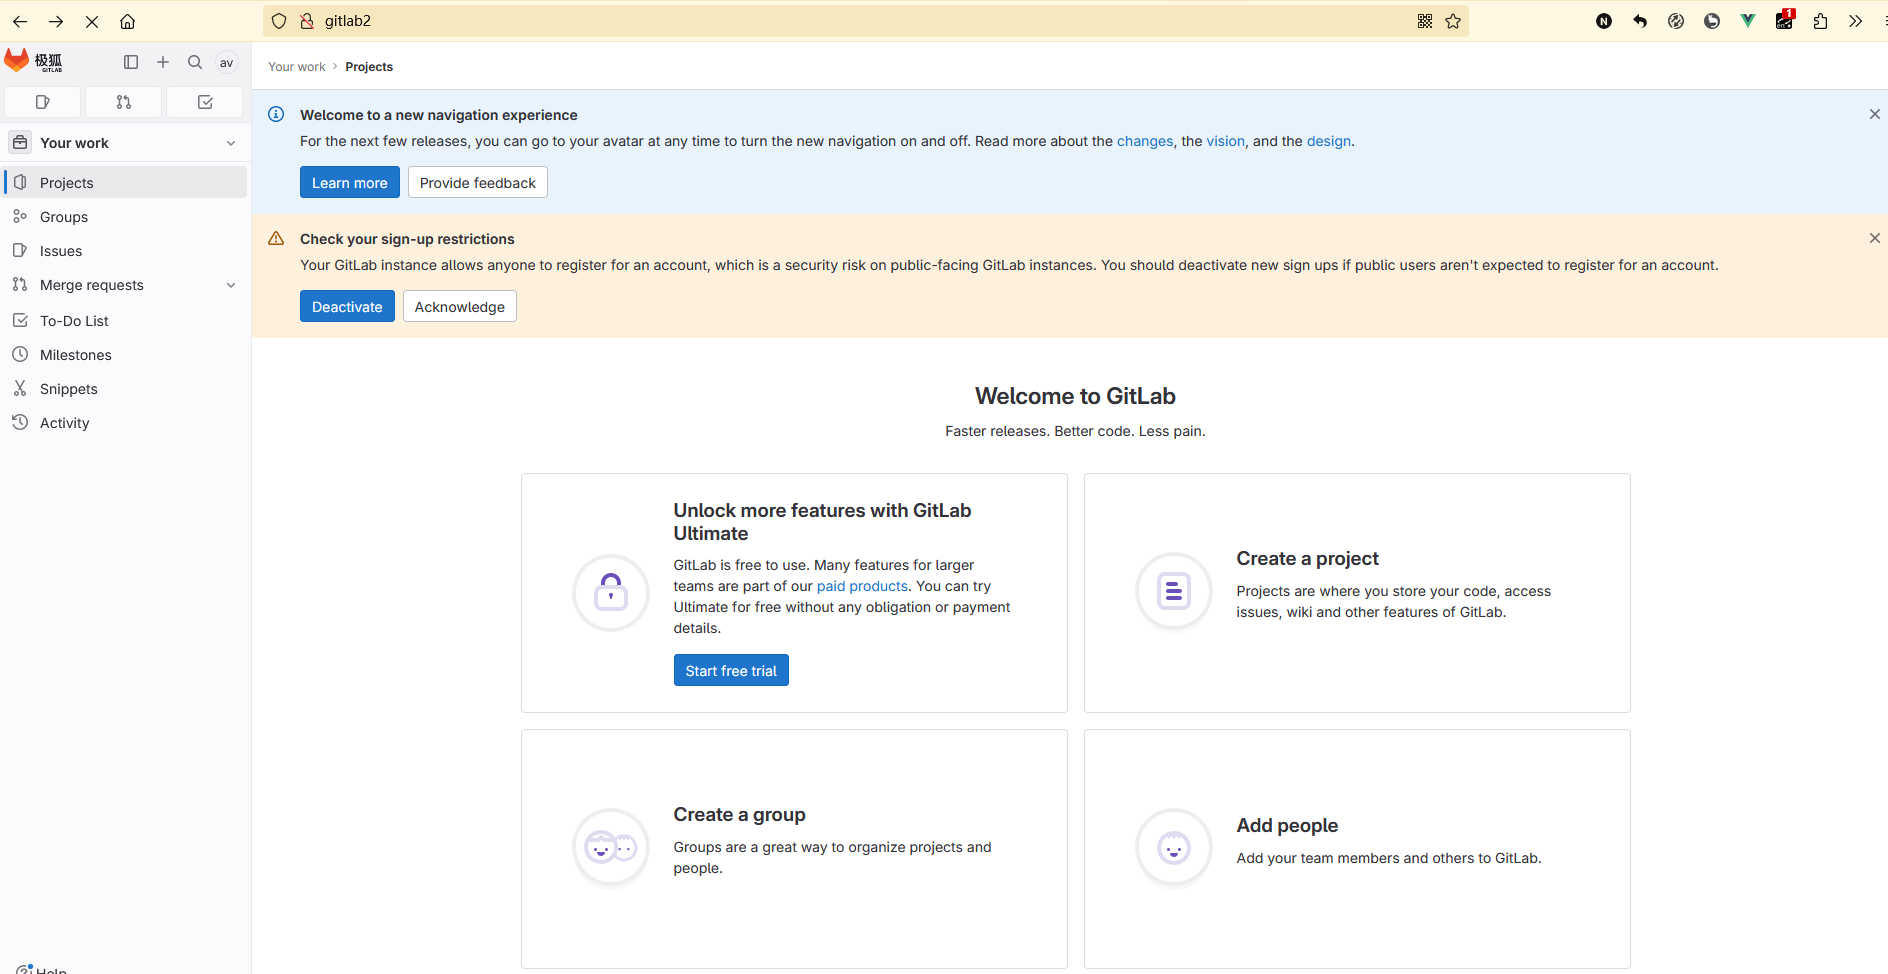Click the project document icon
This screenshot has width=1888, height=974.
[x=1174, y=592]
